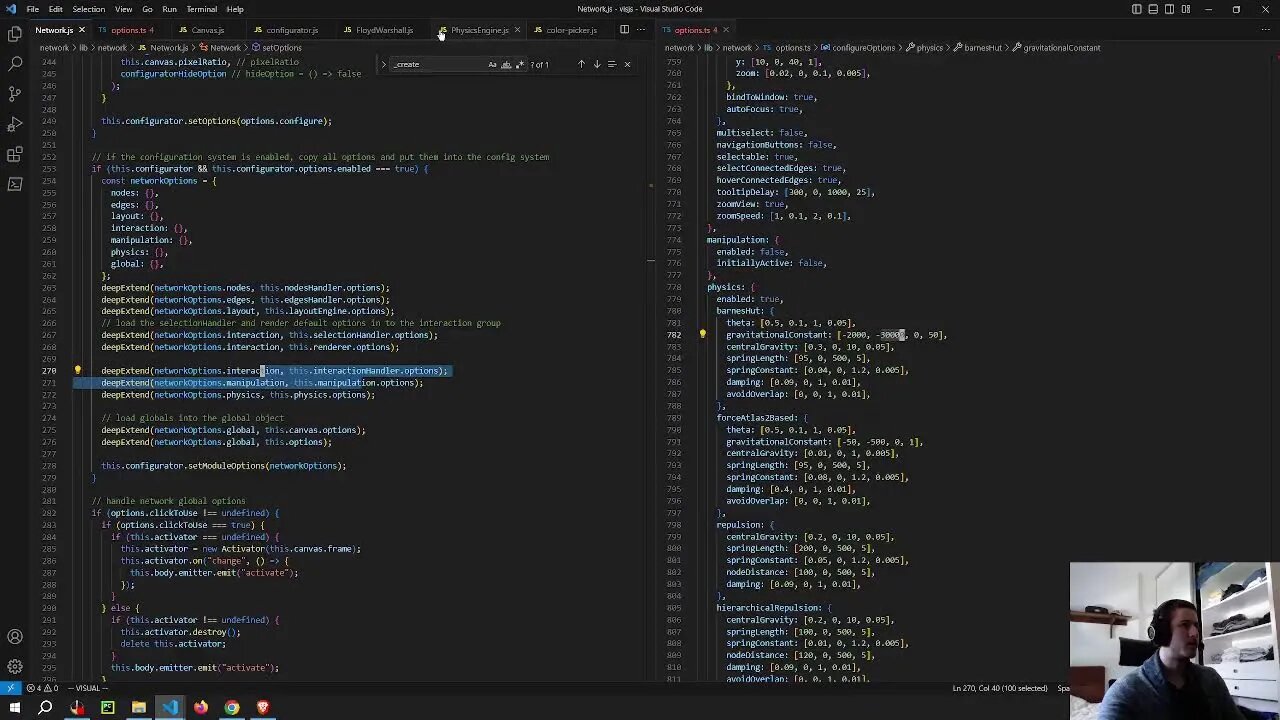The width and height of the screenshot is (1280, 720).
Task: Switch to the color-picker.js tab
Action: coord(571,30)
